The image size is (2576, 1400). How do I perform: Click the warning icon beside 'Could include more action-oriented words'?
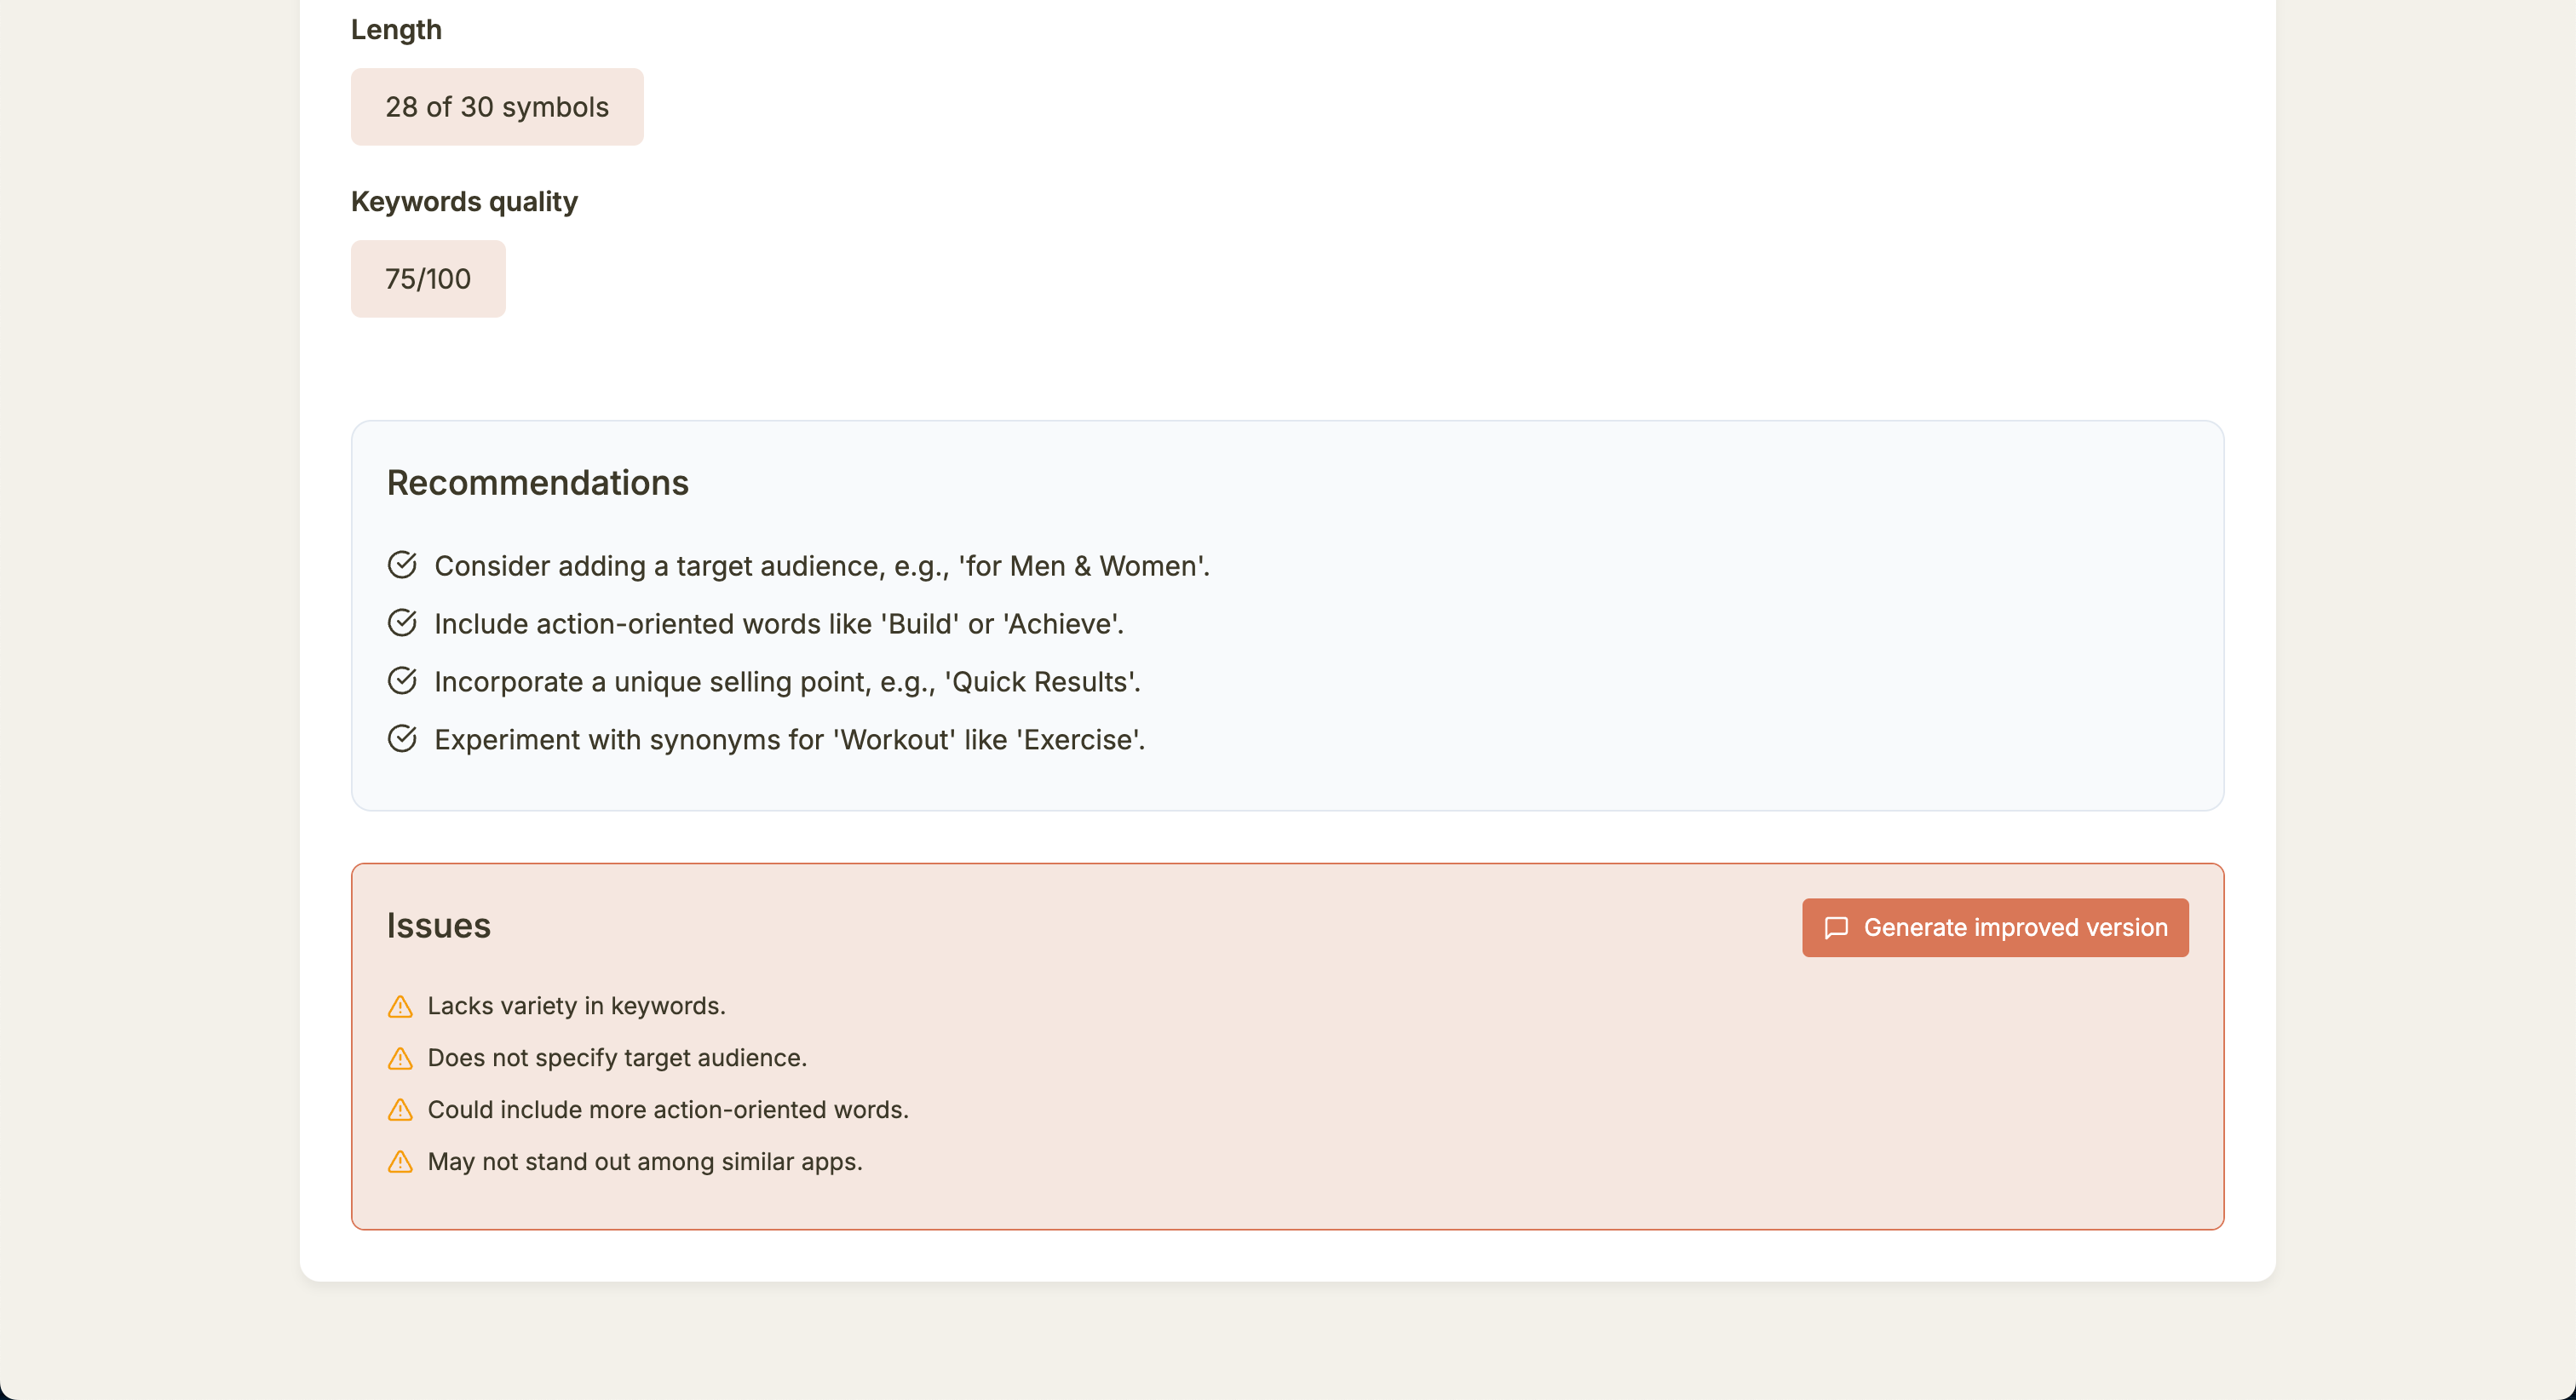(x=400, y=1110)
